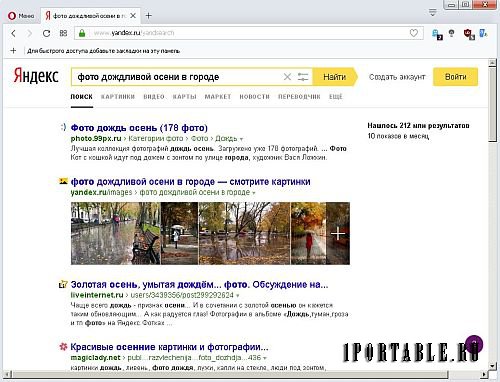This screenshot has height=382, width=500.
Task: Select the Поиск tab
Action: pyautogui.click(x=81, y=97)
